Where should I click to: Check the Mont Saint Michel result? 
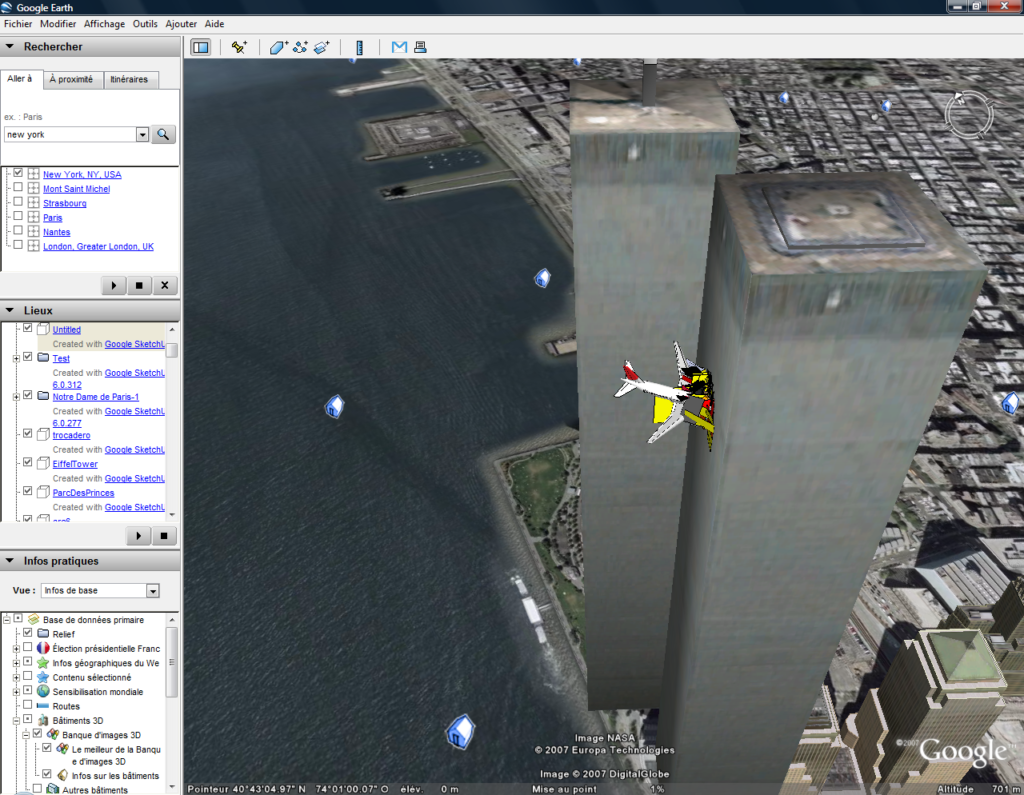click(x=18, y=187)
